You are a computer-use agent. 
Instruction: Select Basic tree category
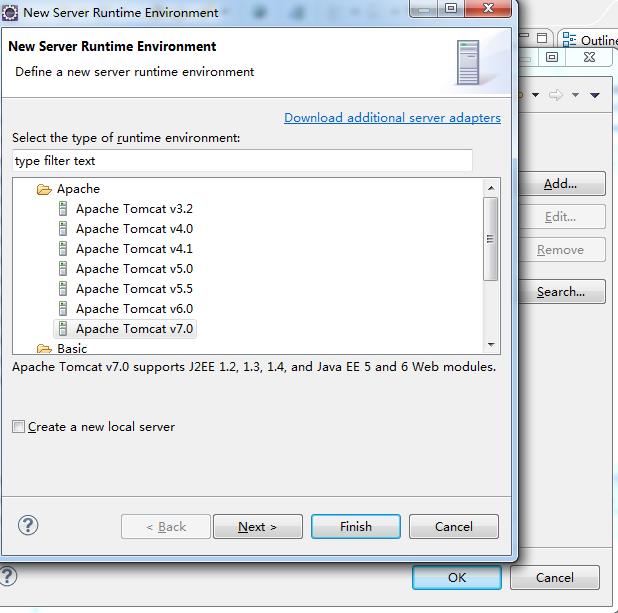pyautogui.click(x=72, y=349)
